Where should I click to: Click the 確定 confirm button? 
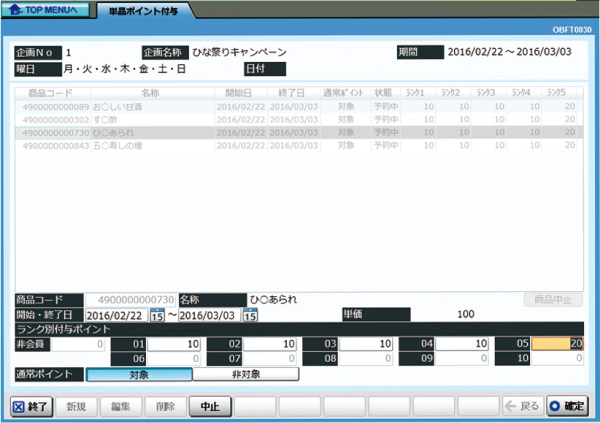tap(568, 407)
